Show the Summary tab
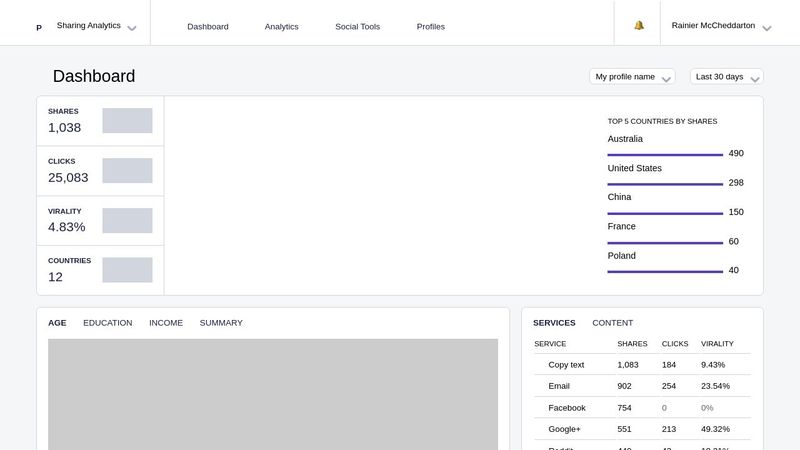The image size is (800, 450). click(221, 323)
